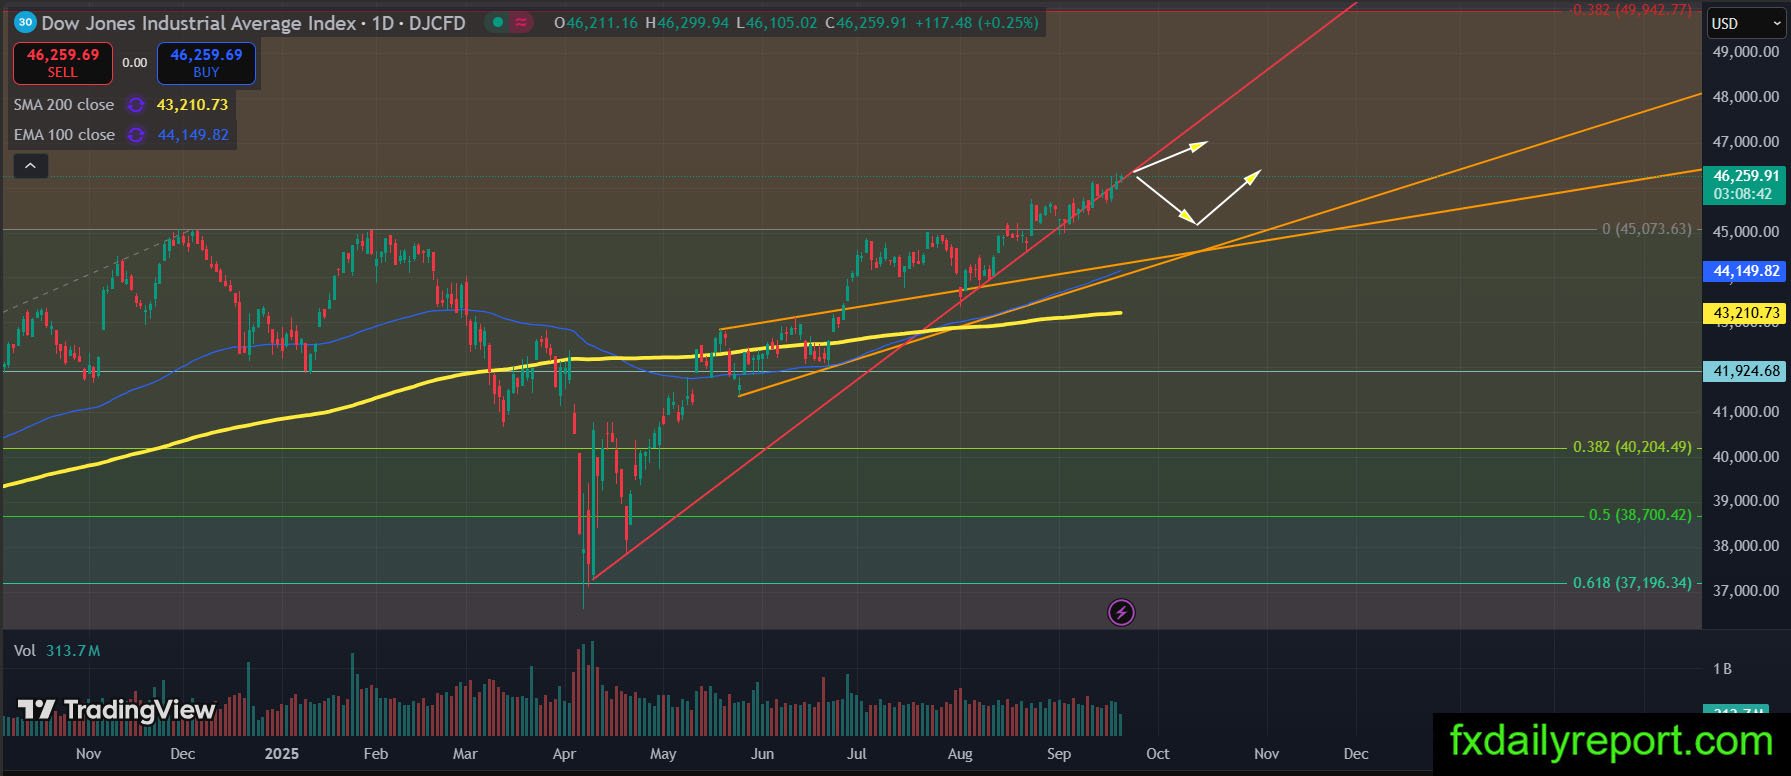This screenshot has width=1791, height=776.
Task: Click the 0.00 spread value between Sell and Buy
Action: pyautogui.click(x=135, y=63)
